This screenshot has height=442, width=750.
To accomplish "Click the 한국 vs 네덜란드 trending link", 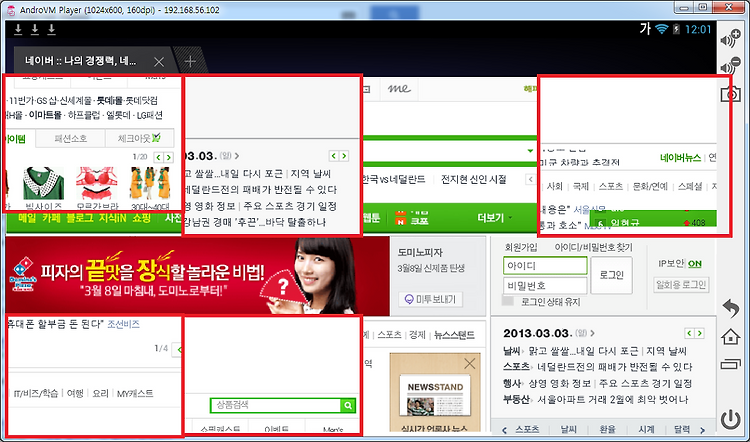I will [394, 179].
